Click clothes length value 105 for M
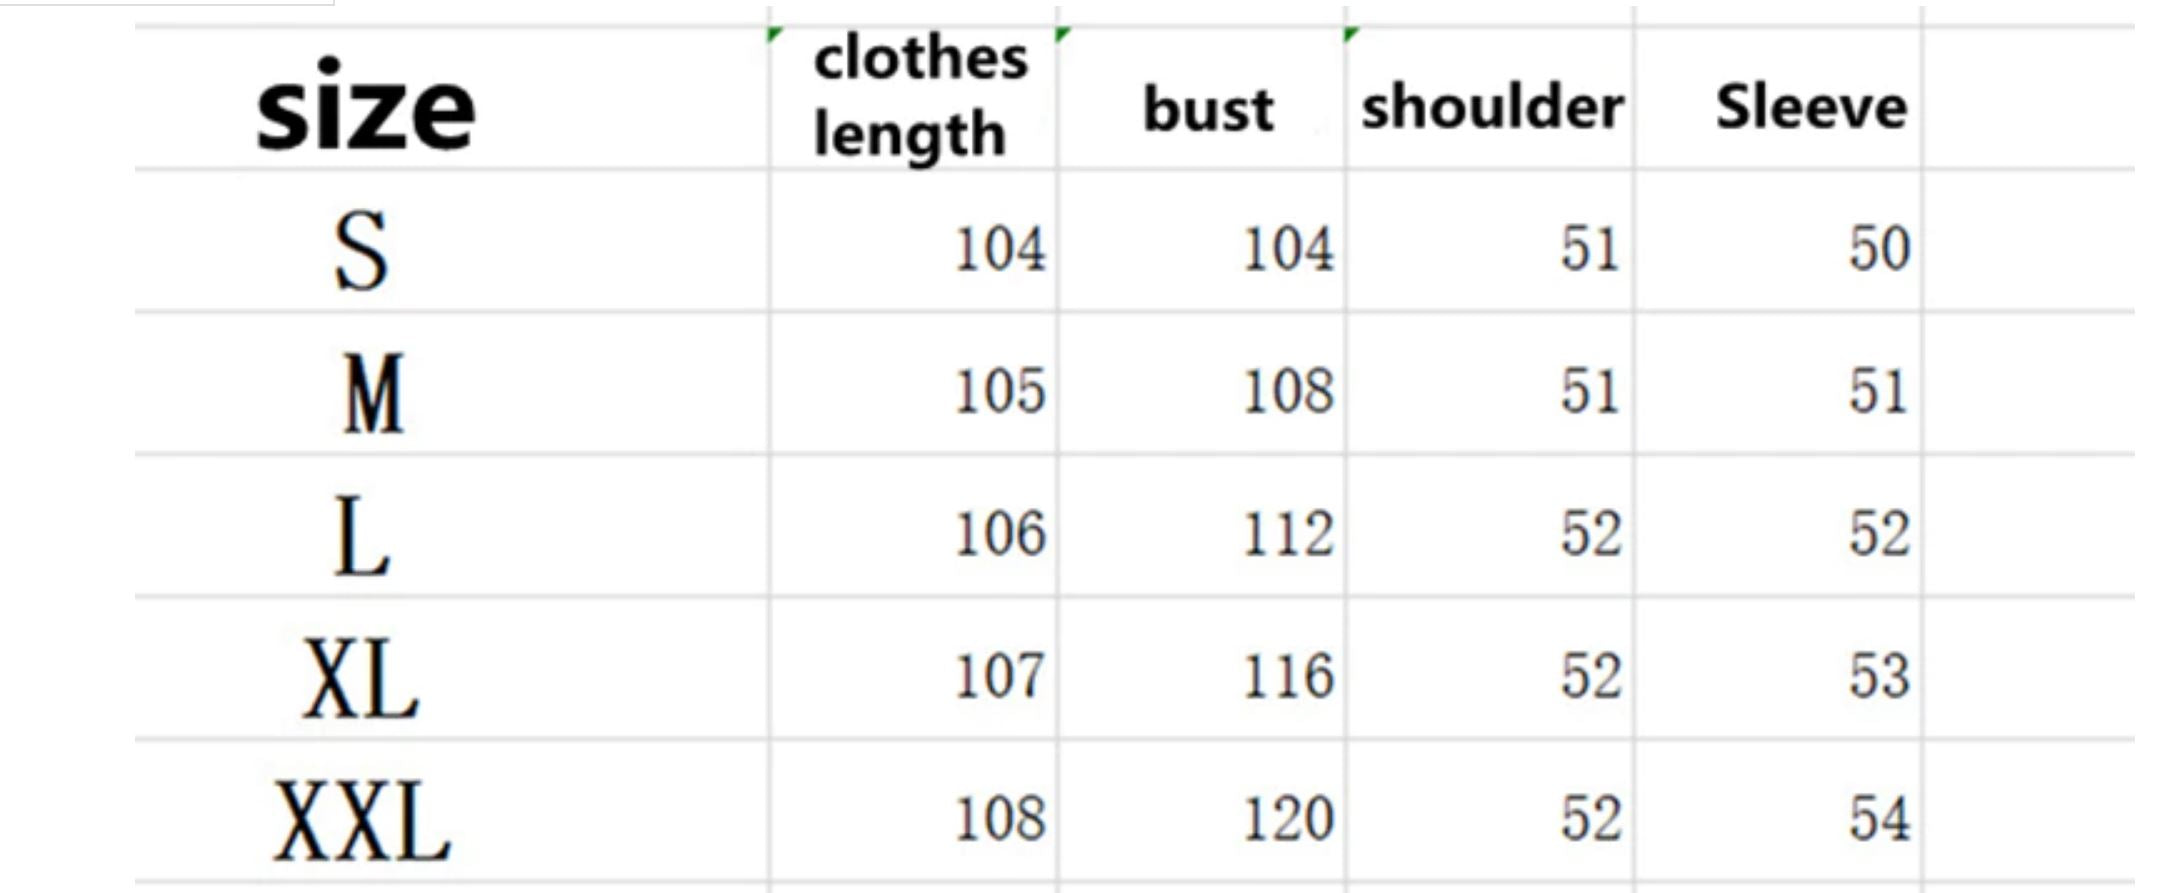2163x893 pixels. 999,390
